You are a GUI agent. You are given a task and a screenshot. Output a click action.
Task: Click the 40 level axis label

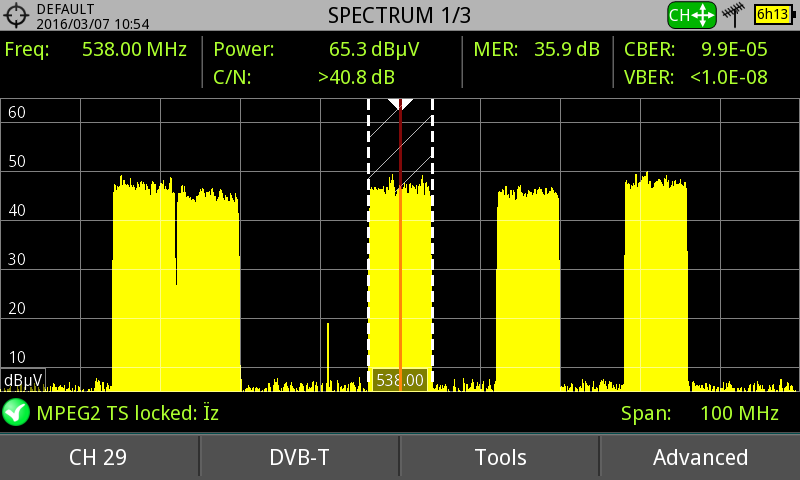click(x=17, y=210)
